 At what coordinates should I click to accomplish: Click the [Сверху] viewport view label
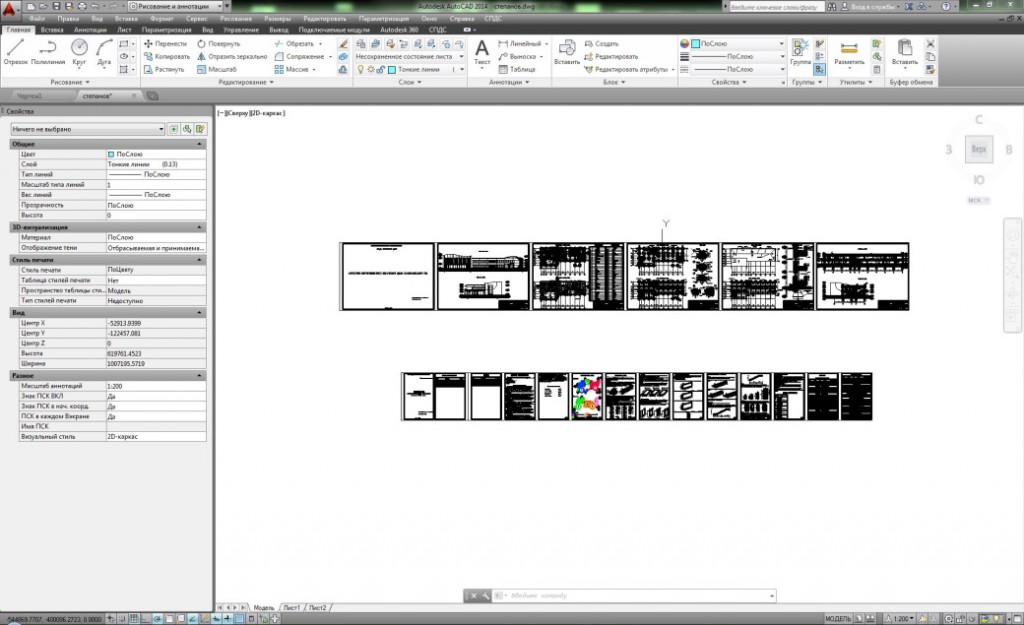(238, 113)
